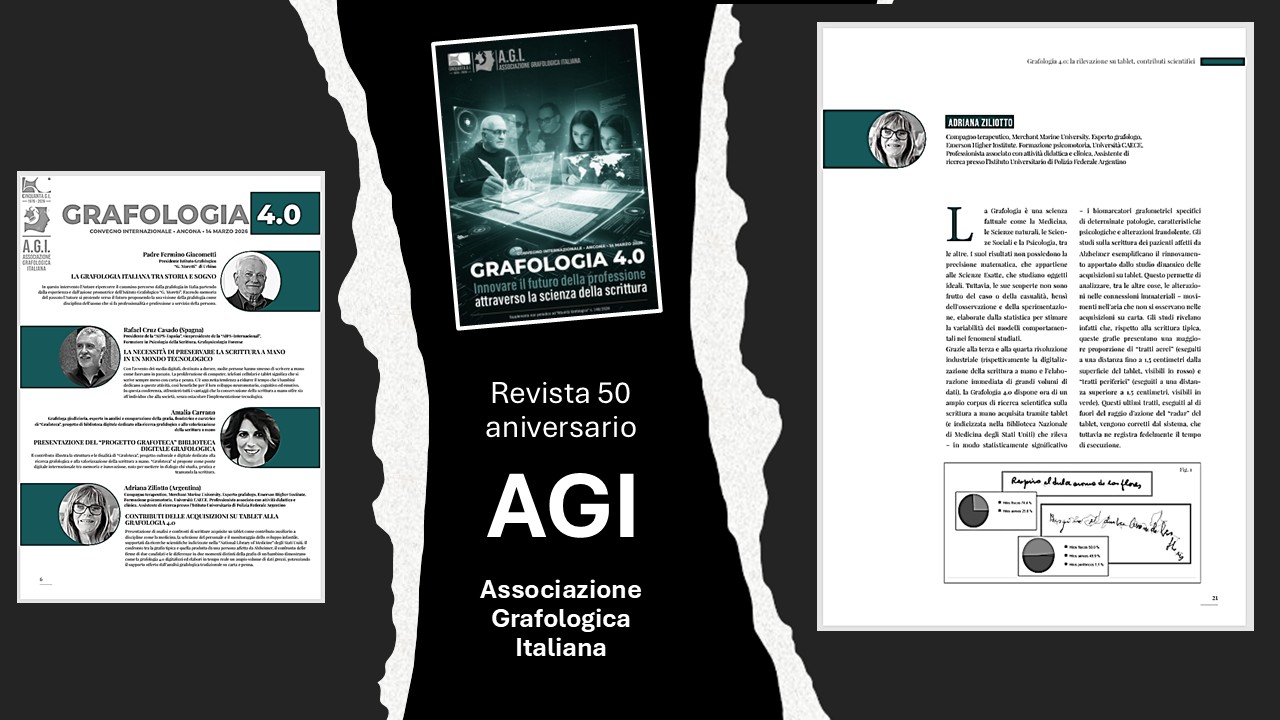
Task: Select Adriana Ziliotto's portrait on the left page
Action: click(x=89, y=513)
